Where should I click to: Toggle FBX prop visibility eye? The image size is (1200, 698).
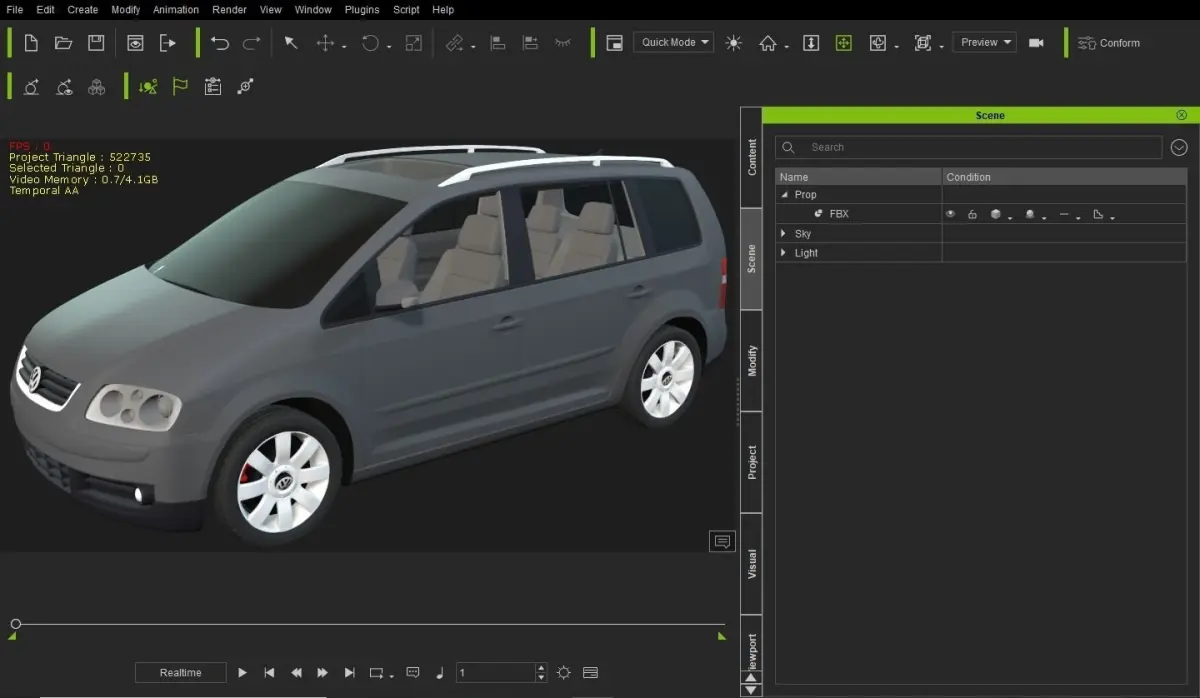click(950, 214)
